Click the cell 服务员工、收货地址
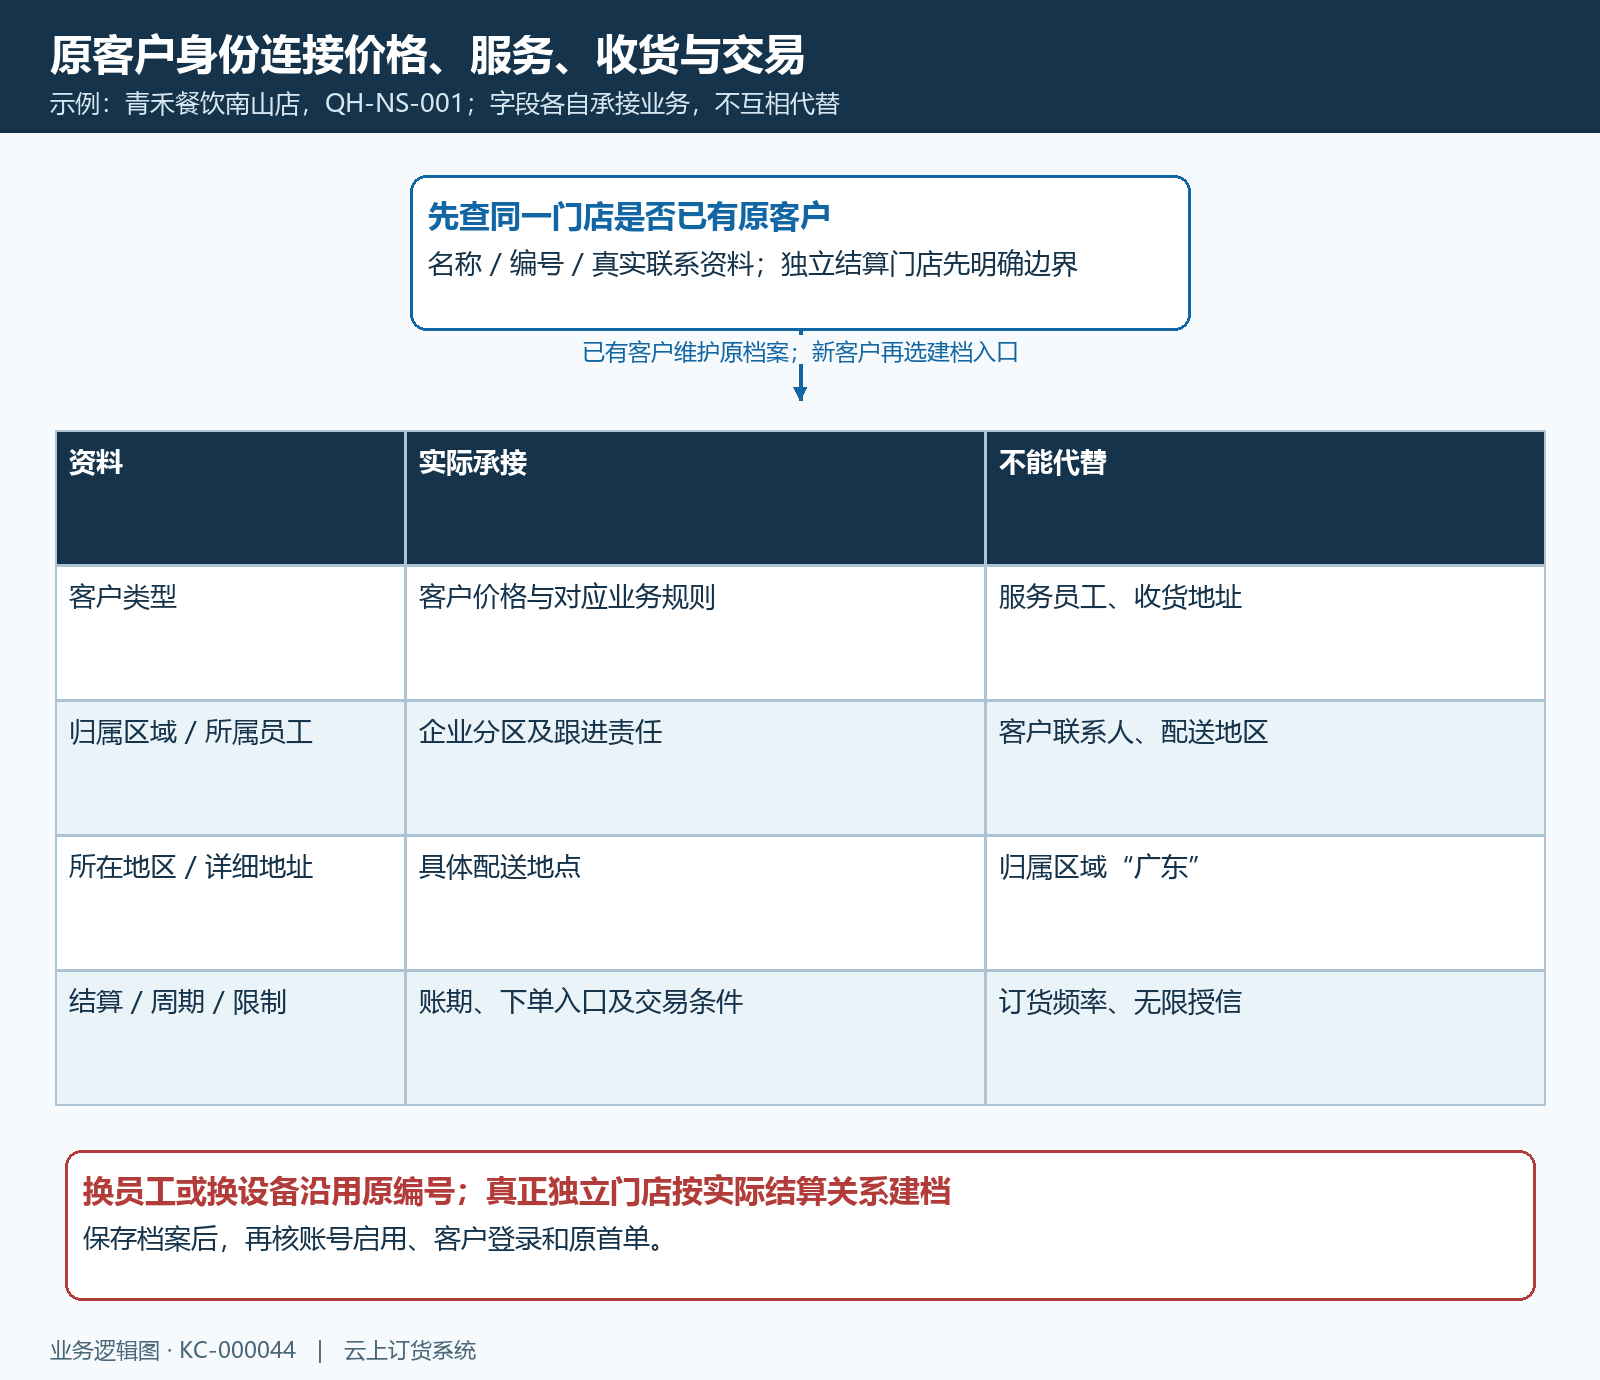The image size is (1600, 1380). click(1265, 633)
